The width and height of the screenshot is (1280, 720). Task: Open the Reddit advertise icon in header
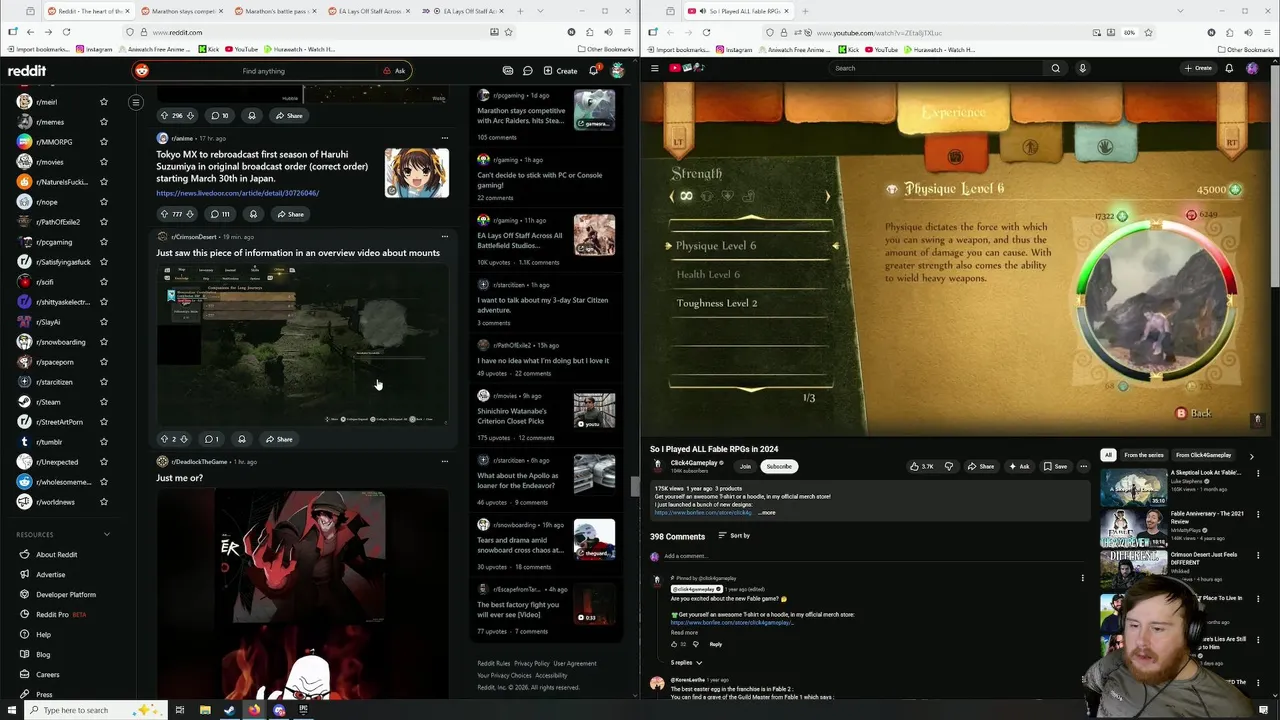pyautogui.click(x=508, y=71)
